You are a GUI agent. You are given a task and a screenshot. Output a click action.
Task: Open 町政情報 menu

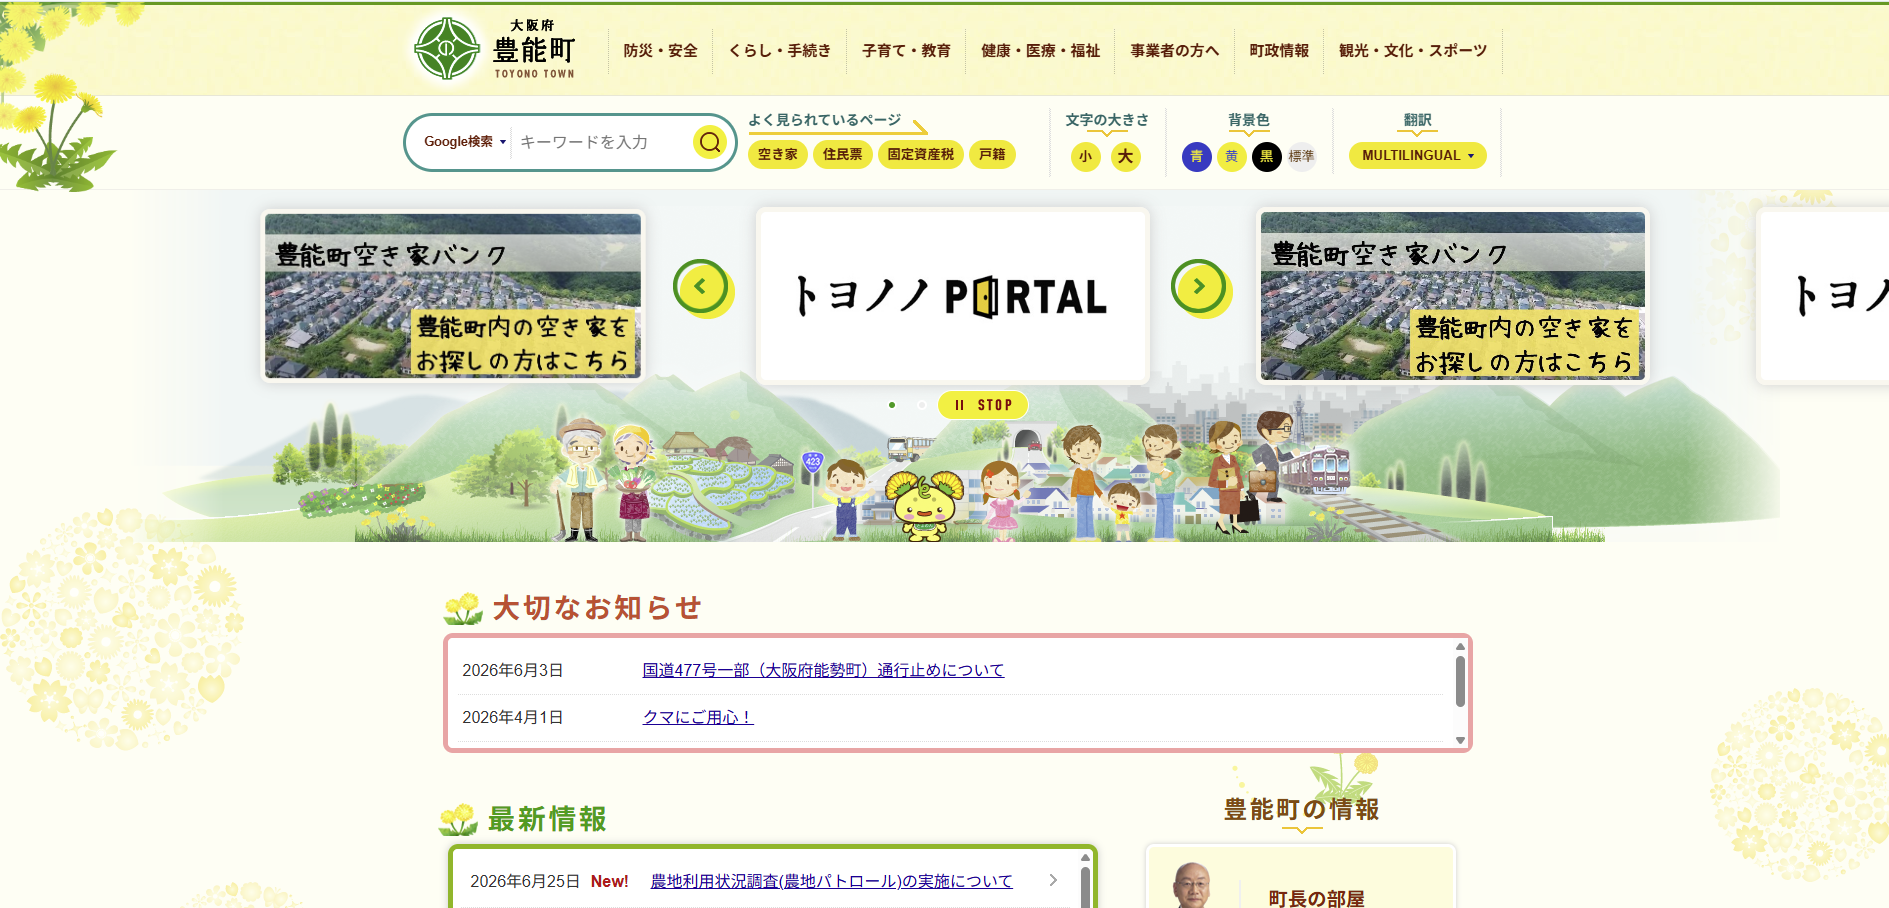pyautogui.click(x=1279, y=50)
